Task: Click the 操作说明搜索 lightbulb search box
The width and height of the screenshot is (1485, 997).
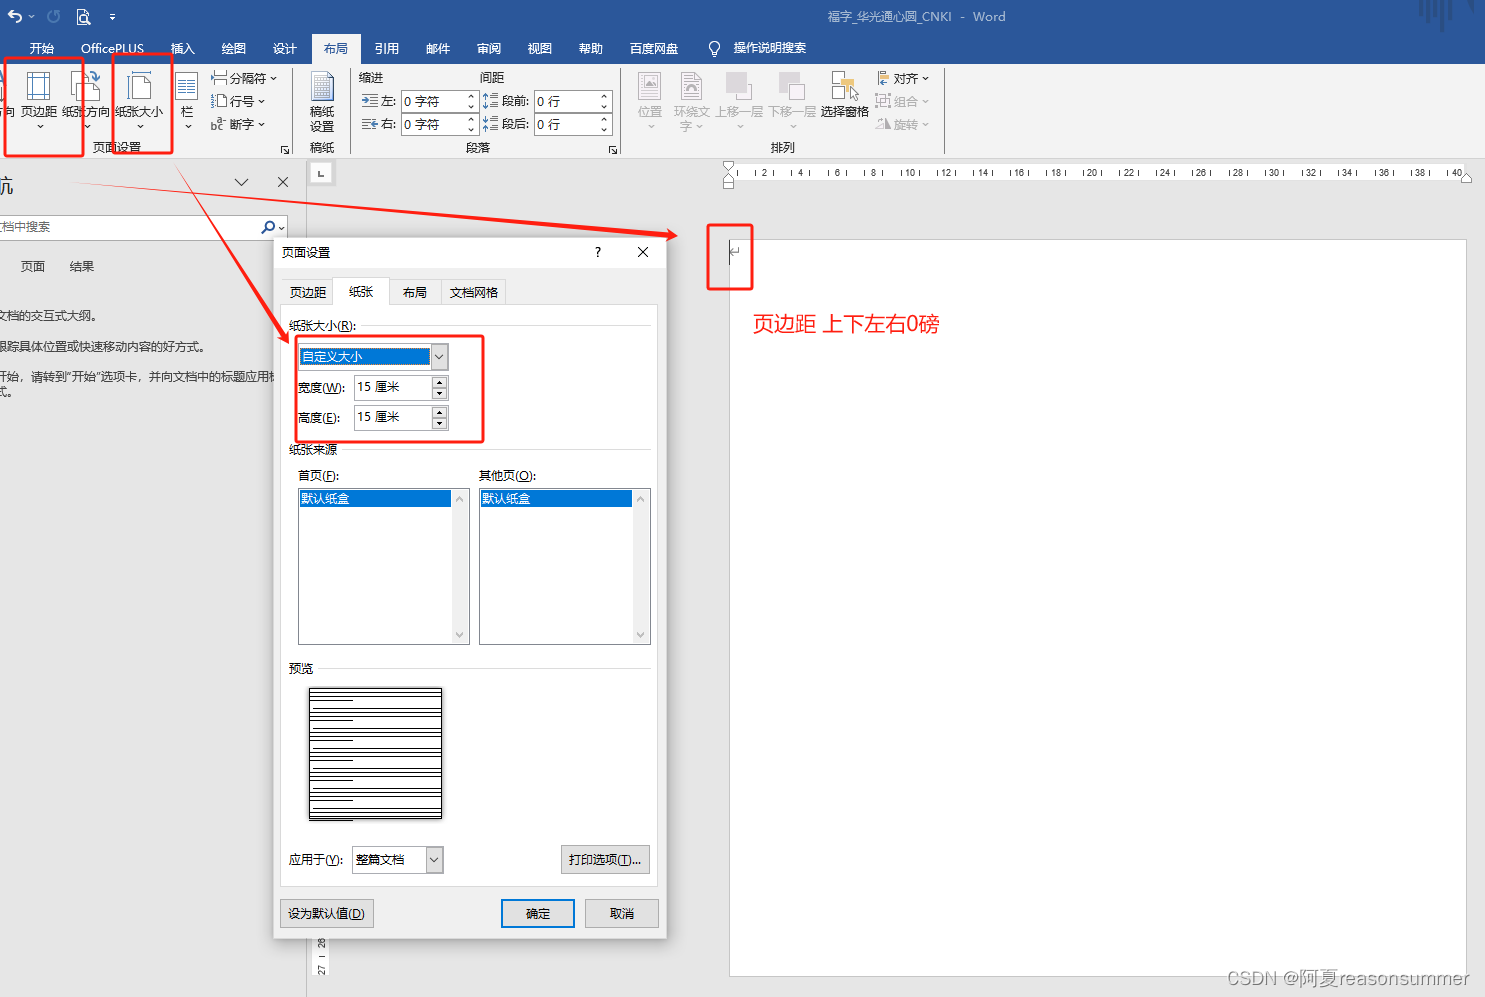Action: tap(758, 48)
